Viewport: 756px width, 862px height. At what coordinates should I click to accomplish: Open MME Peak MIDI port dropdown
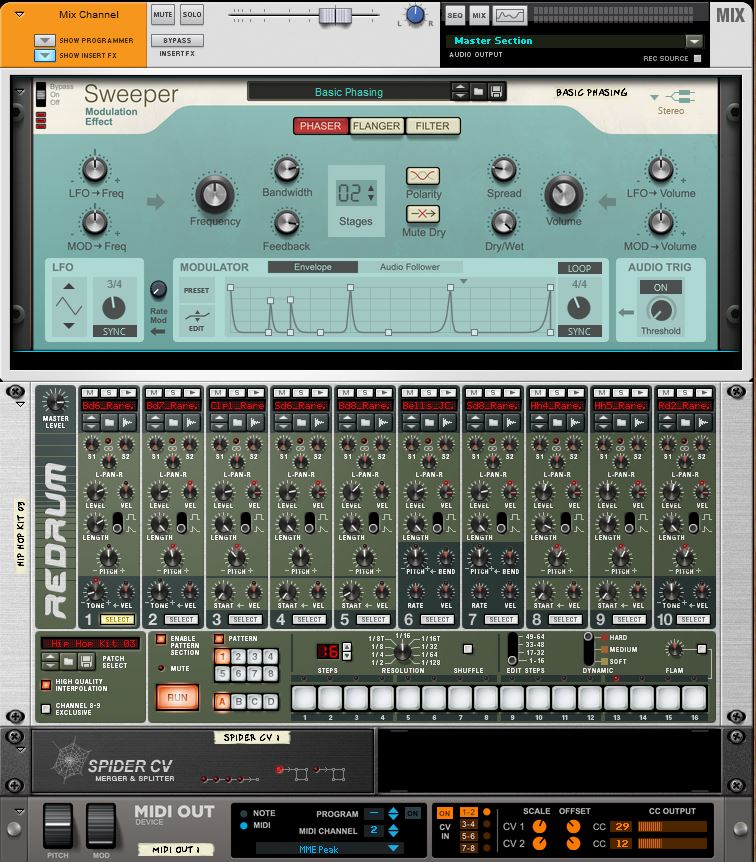coord(393,849)
